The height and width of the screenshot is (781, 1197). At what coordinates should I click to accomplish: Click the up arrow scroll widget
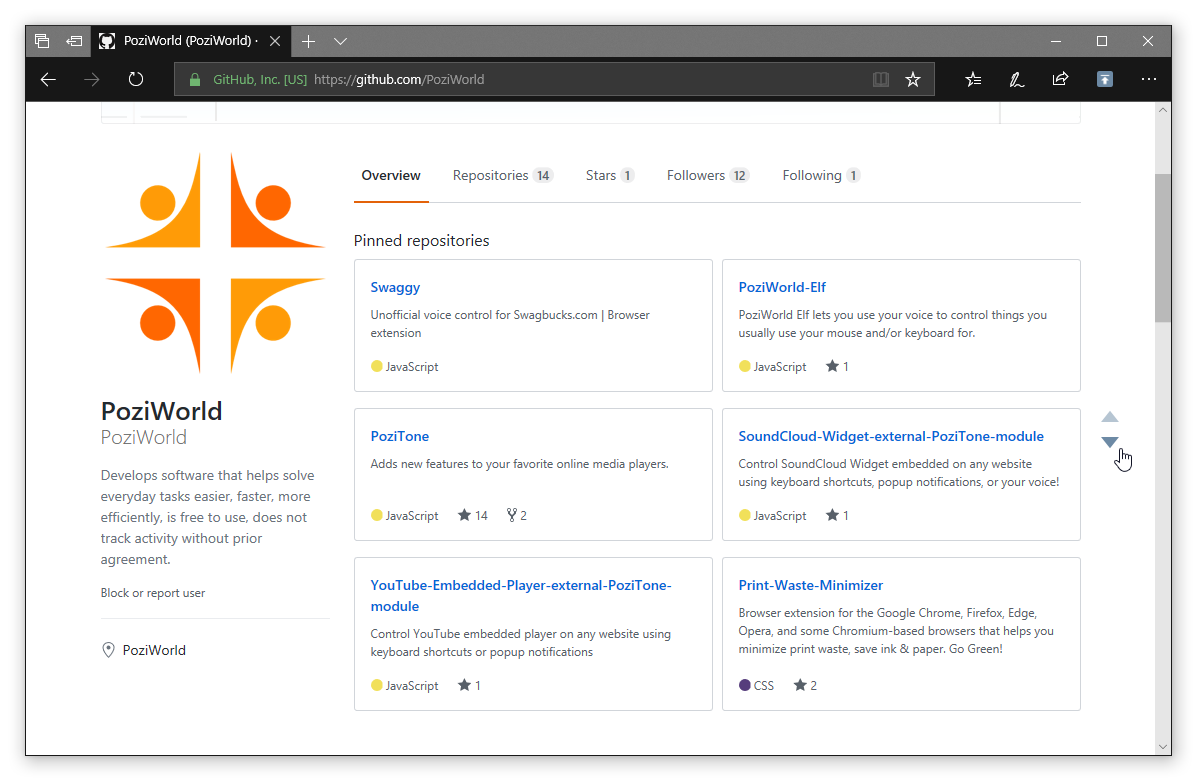[1110, 417]
